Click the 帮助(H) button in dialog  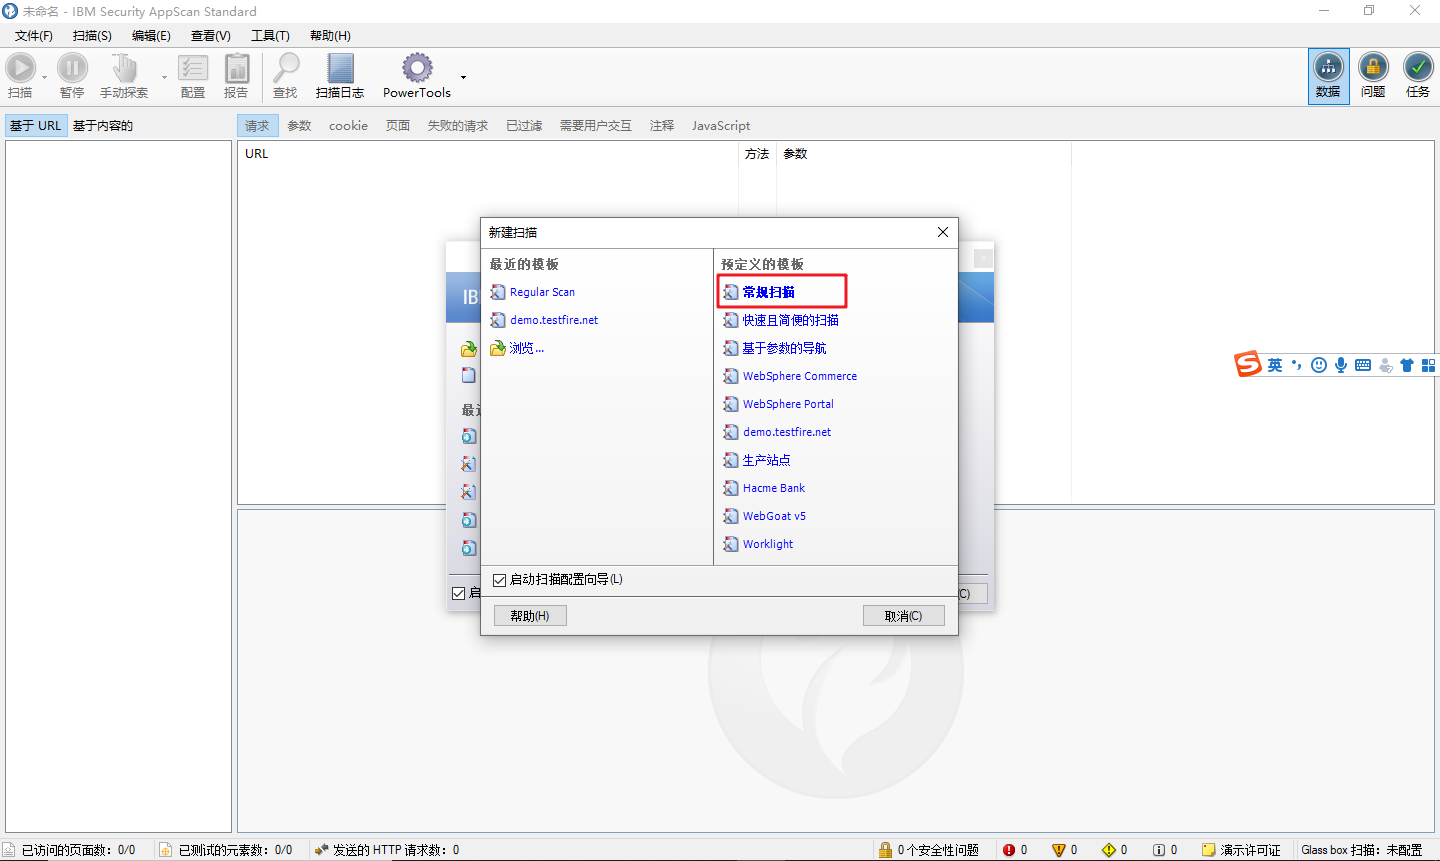pyautogui.click(x=530, y=616)
